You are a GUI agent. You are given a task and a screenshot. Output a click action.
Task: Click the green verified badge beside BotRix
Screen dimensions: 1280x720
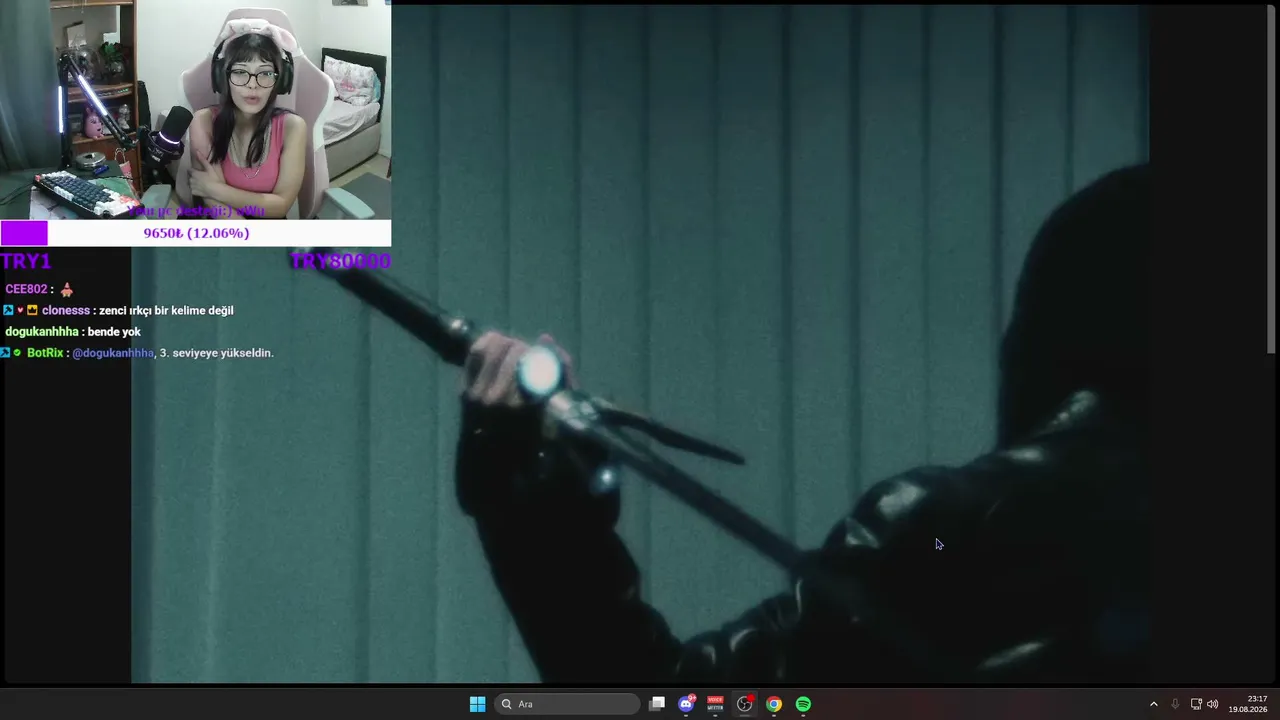[17, 353]
